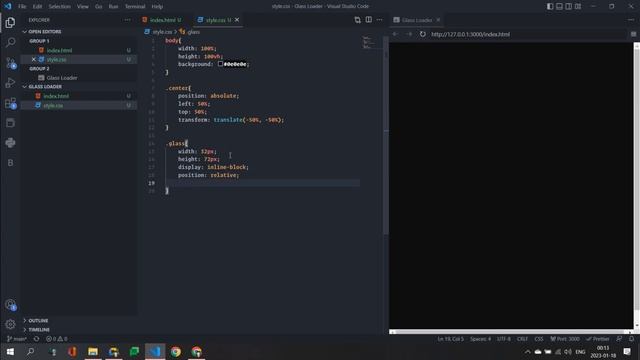The image size is (640, 360).
Task: Open More Actions in the preview editor group
Action: [x=631, y=20]
